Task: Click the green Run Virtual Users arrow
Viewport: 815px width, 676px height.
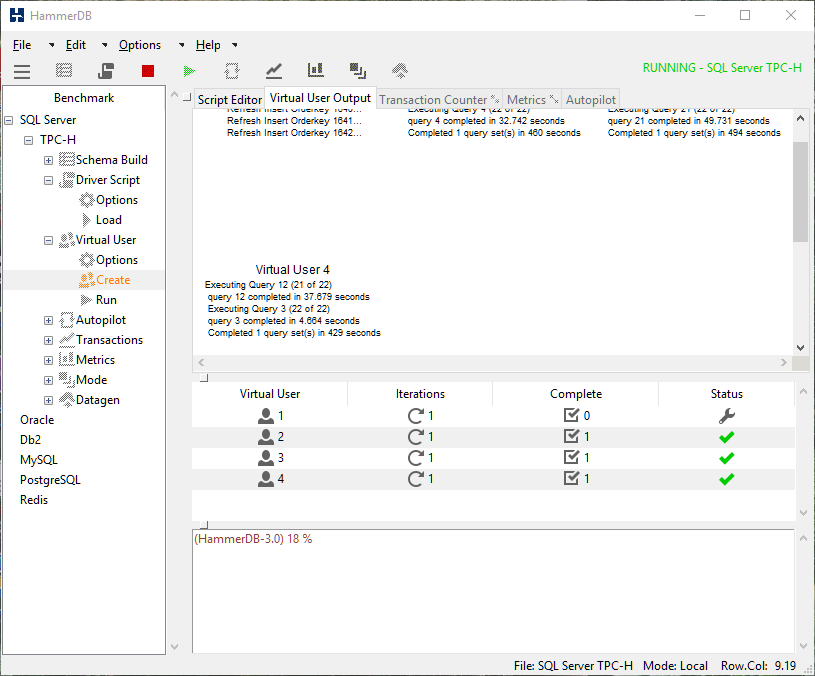Action: (x=189, y=71)
